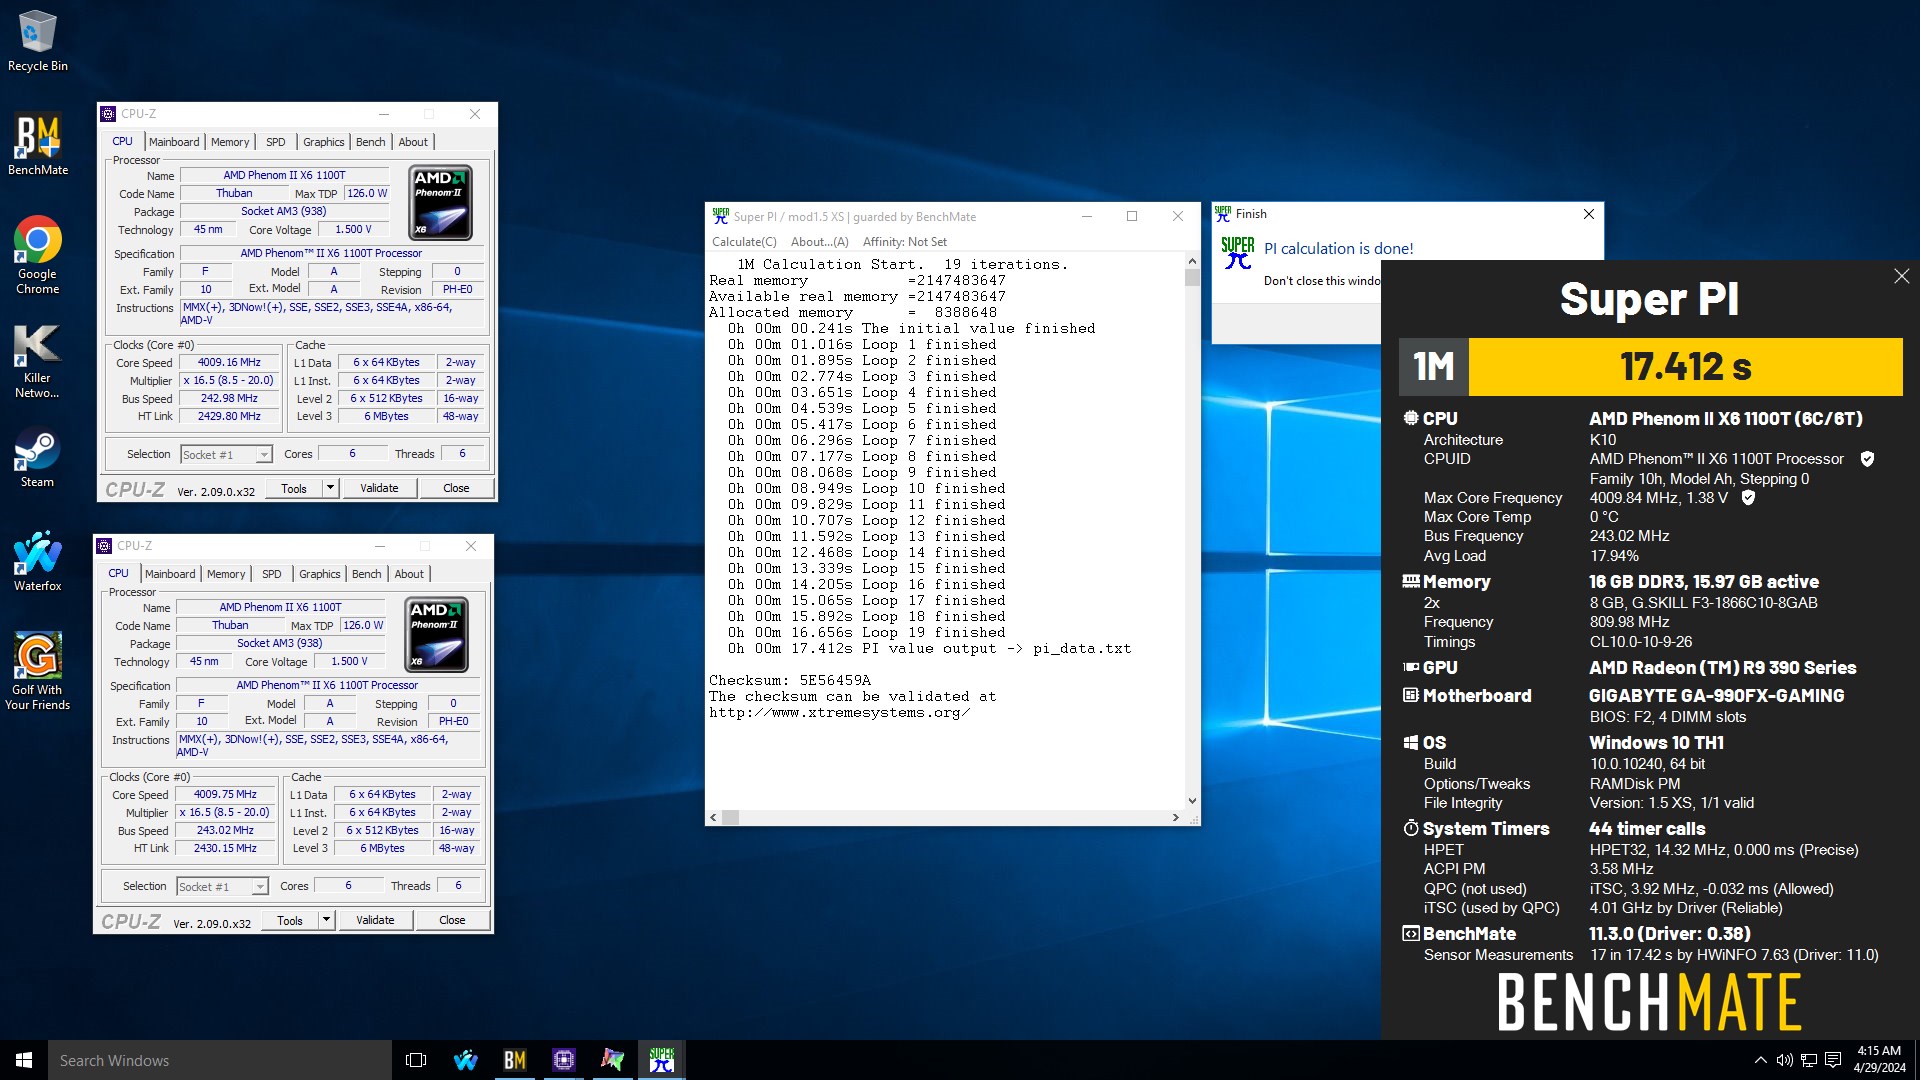This screenshot has width=1920, height=1080.
Task: Open network status in system tray
Action: pyautogui.click(x=1808, y=1060)
